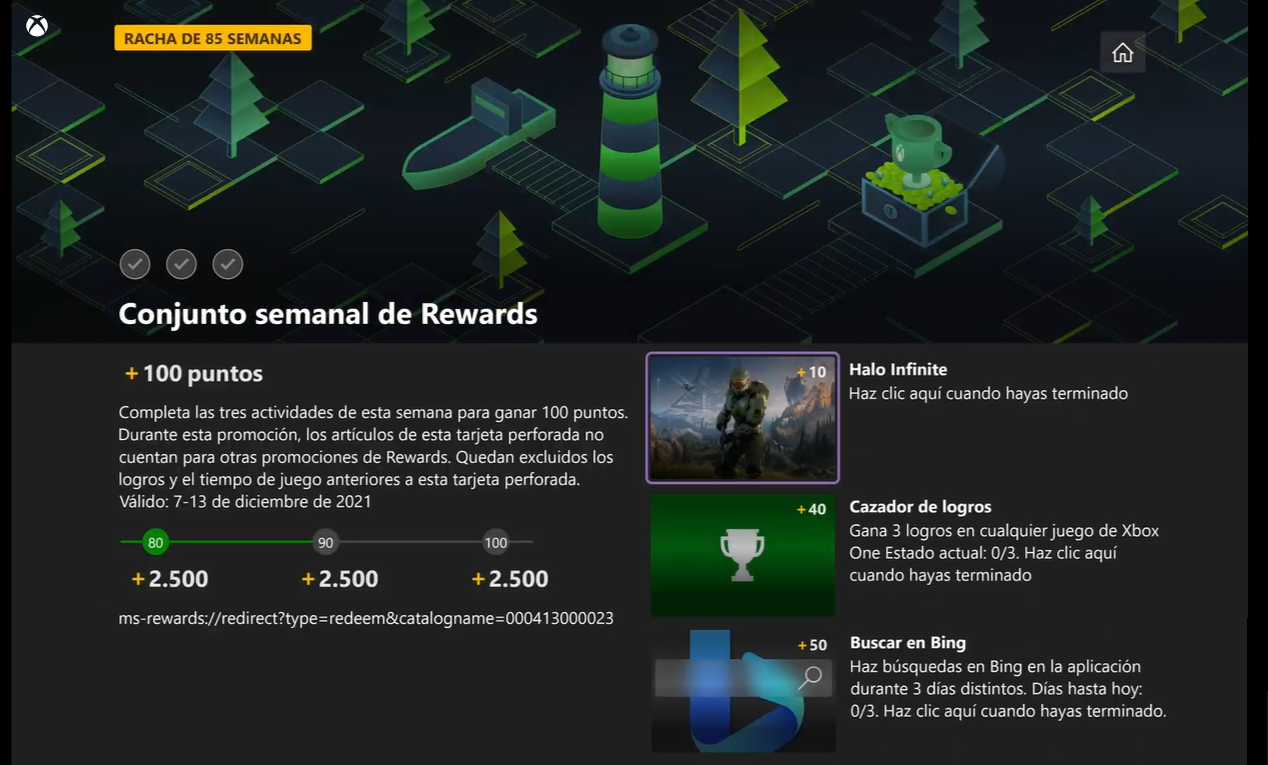Open the Cazador de logros trophy tile
Image resolution: width=1268 pixels, height=765 pixels.
743,554
